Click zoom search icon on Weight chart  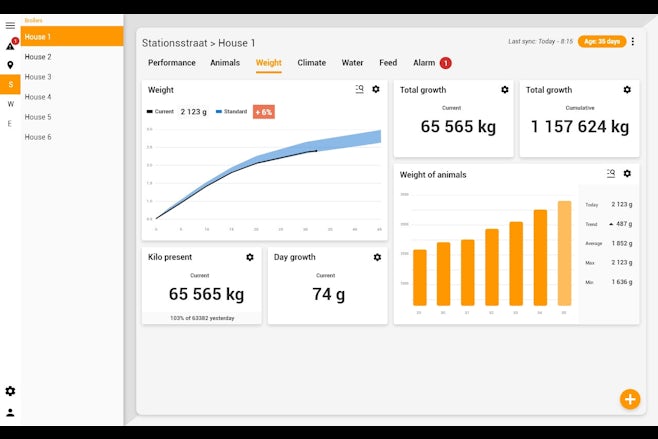pos(359,89)
